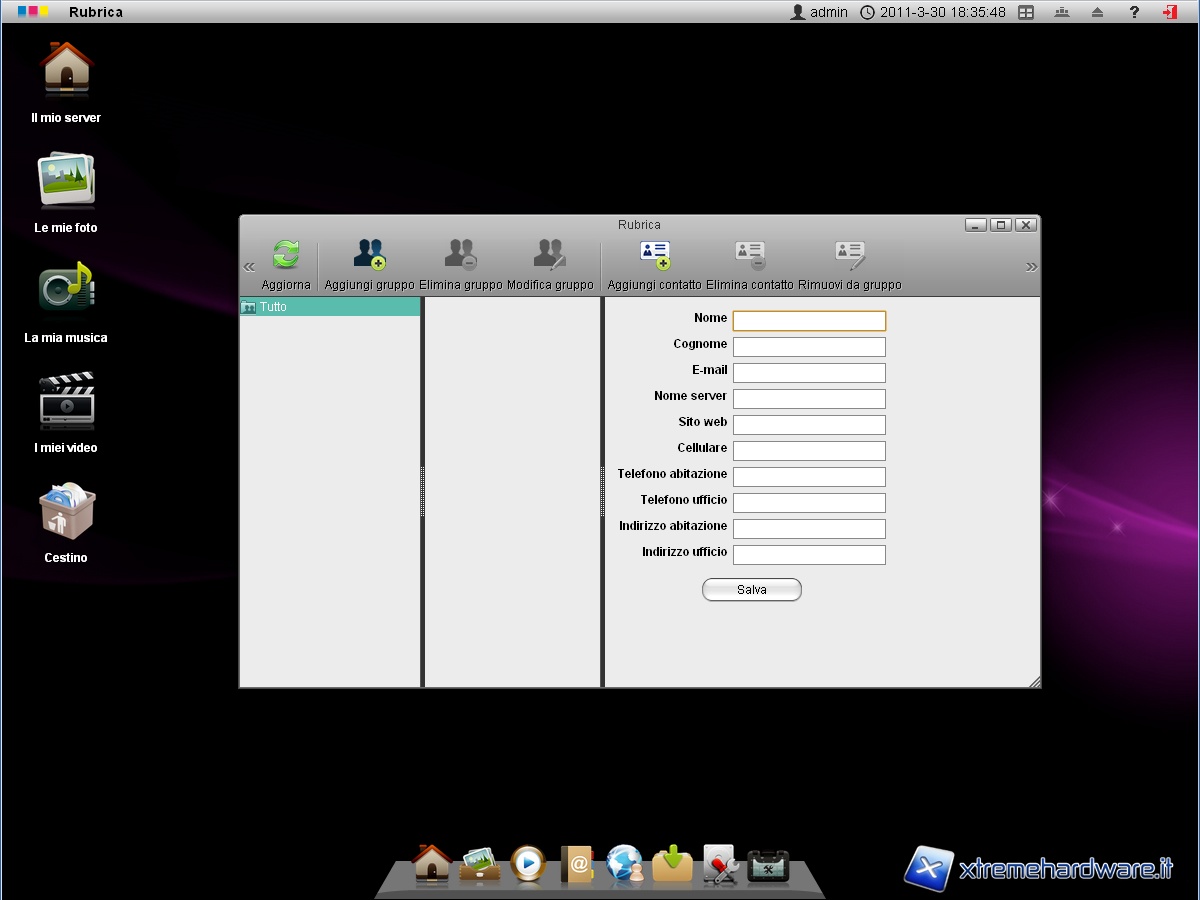This screenshot has width=1200, height=900.
Task: Open the help question mark icon
Action: [x=1134, y=12]
